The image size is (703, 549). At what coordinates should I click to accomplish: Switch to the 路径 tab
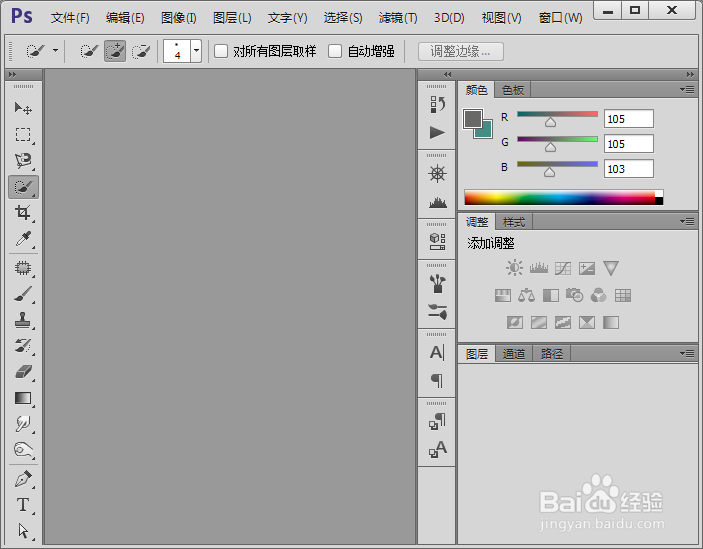click(551, 354)
